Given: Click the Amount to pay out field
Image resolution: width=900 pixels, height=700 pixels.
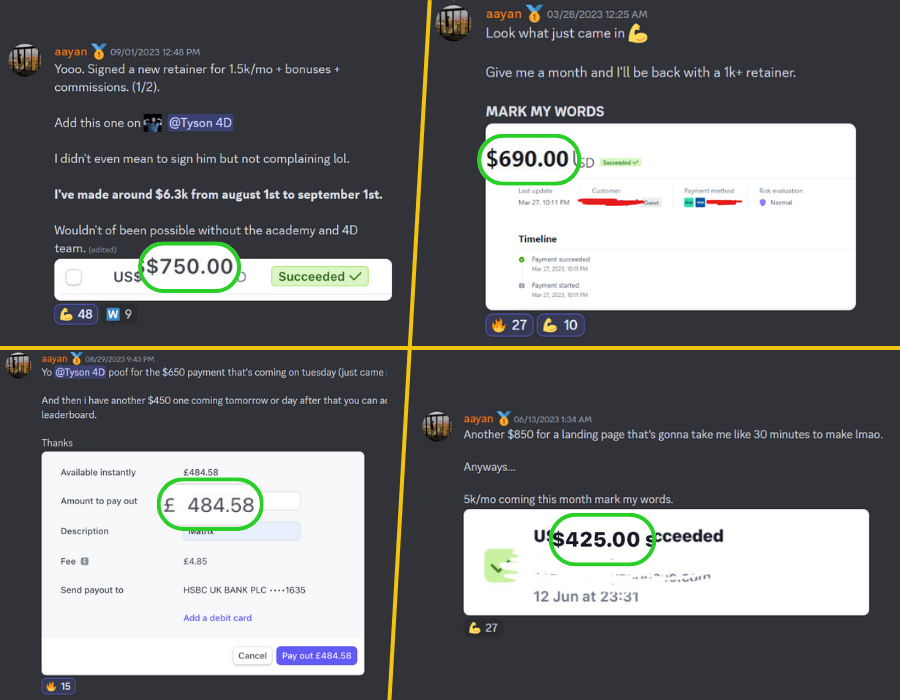Looking at the screenshot, I should [230, 501].
